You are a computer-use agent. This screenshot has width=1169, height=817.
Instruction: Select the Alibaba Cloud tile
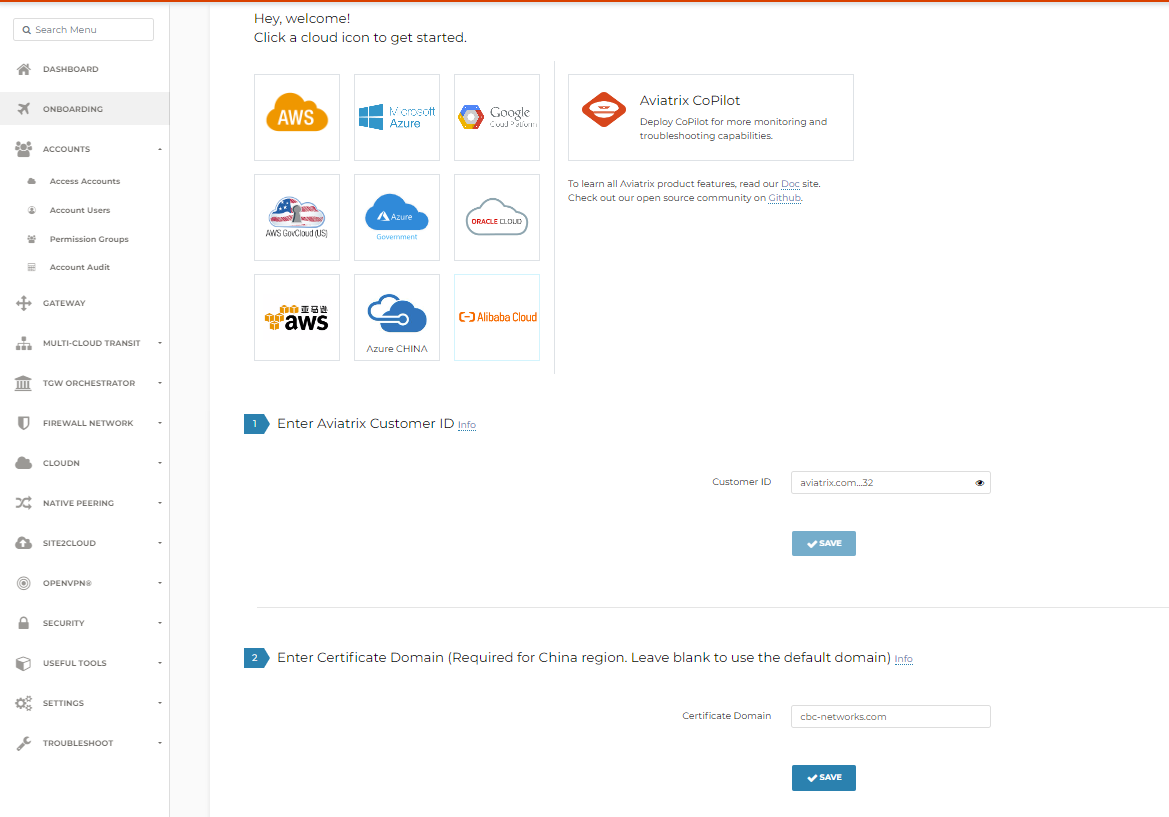(497, 317)
